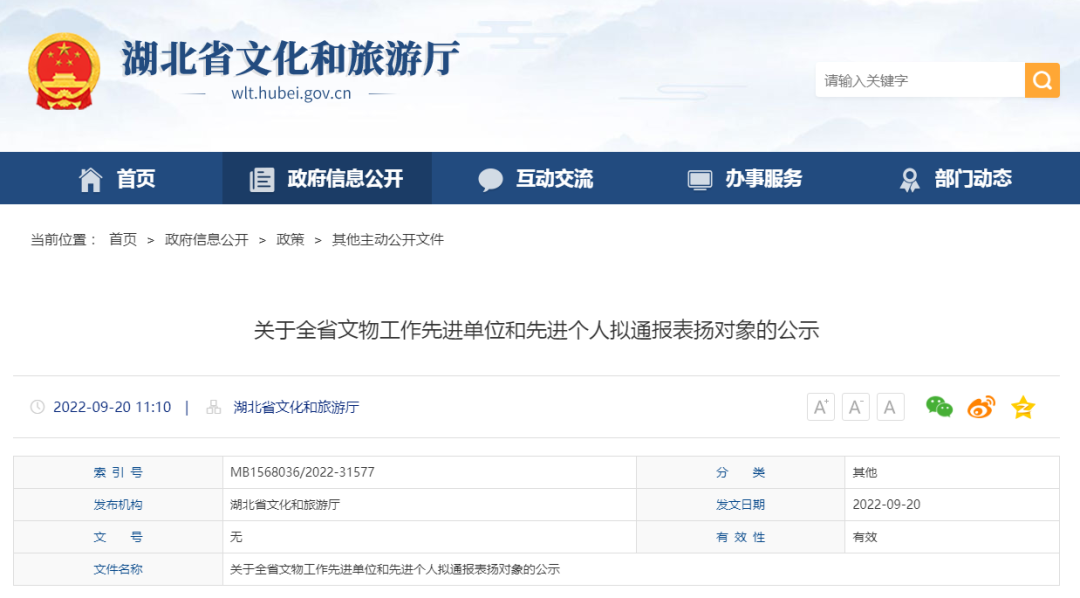Click the 文号 value 无
The width and height of the screenshot is (1080, 598).
(236, 537)
